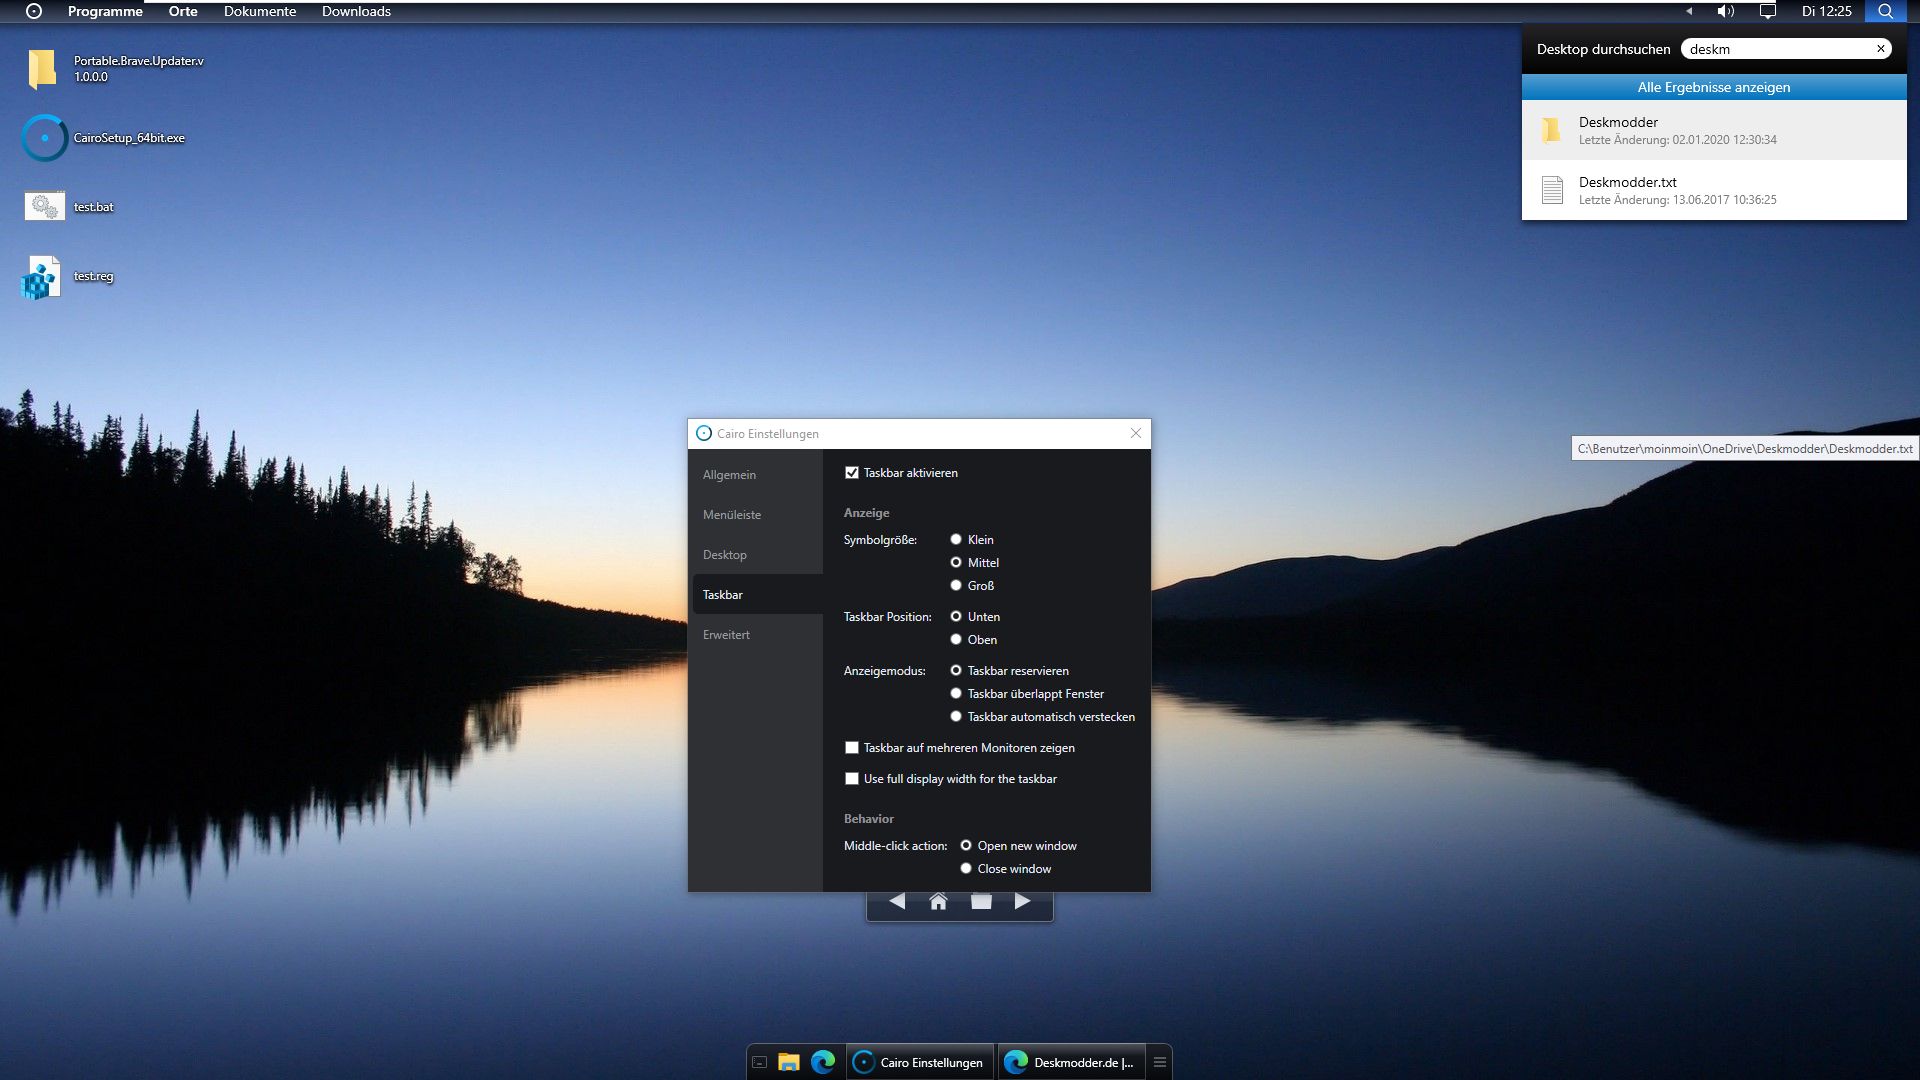Click the back arrow in desktop navigation bar

click(897, 901)
